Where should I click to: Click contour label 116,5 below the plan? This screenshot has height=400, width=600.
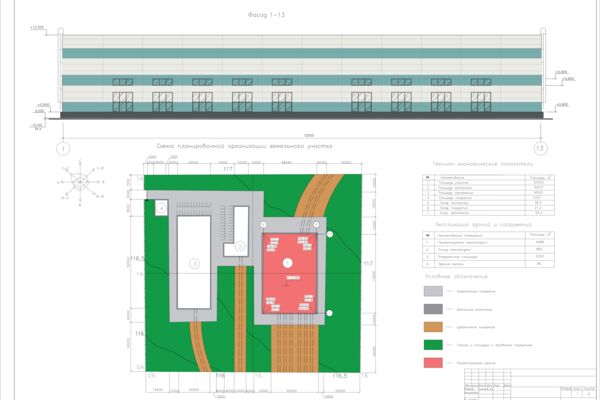(x=339, y=376)
